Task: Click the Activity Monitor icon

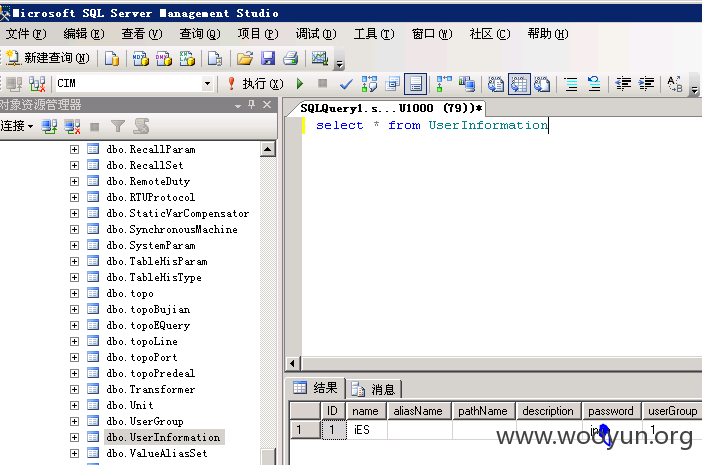Action: pos(320,59)
